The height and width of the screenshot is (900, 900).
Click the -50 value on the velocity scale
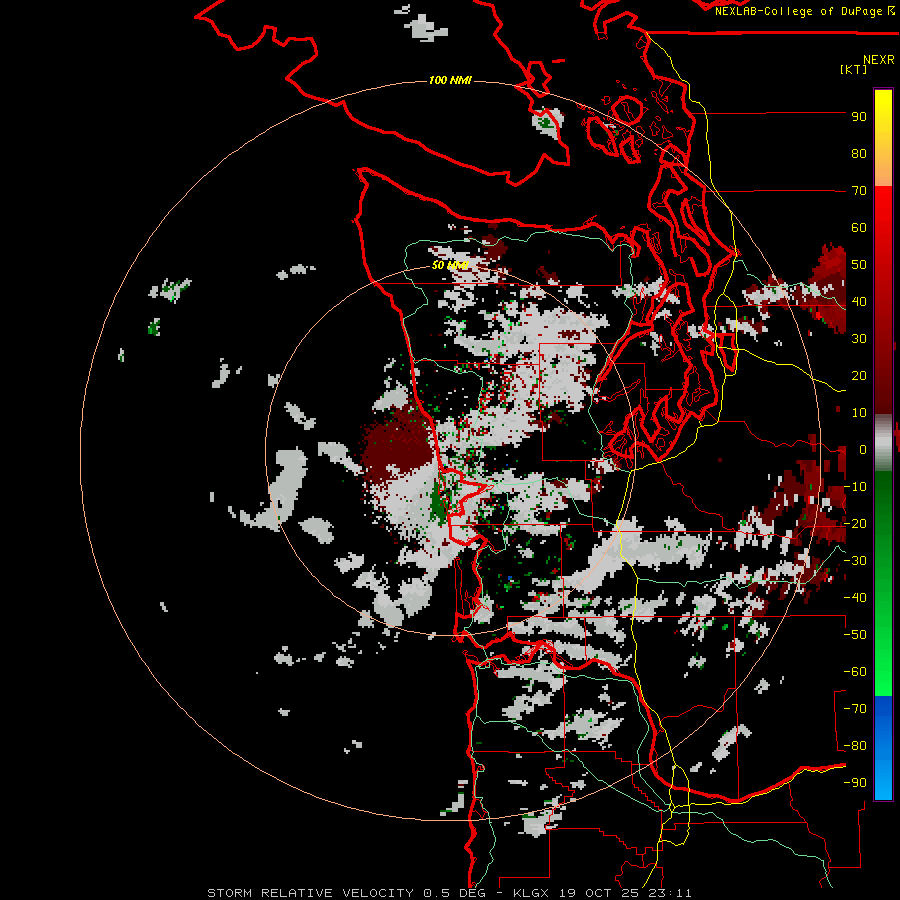855,635
